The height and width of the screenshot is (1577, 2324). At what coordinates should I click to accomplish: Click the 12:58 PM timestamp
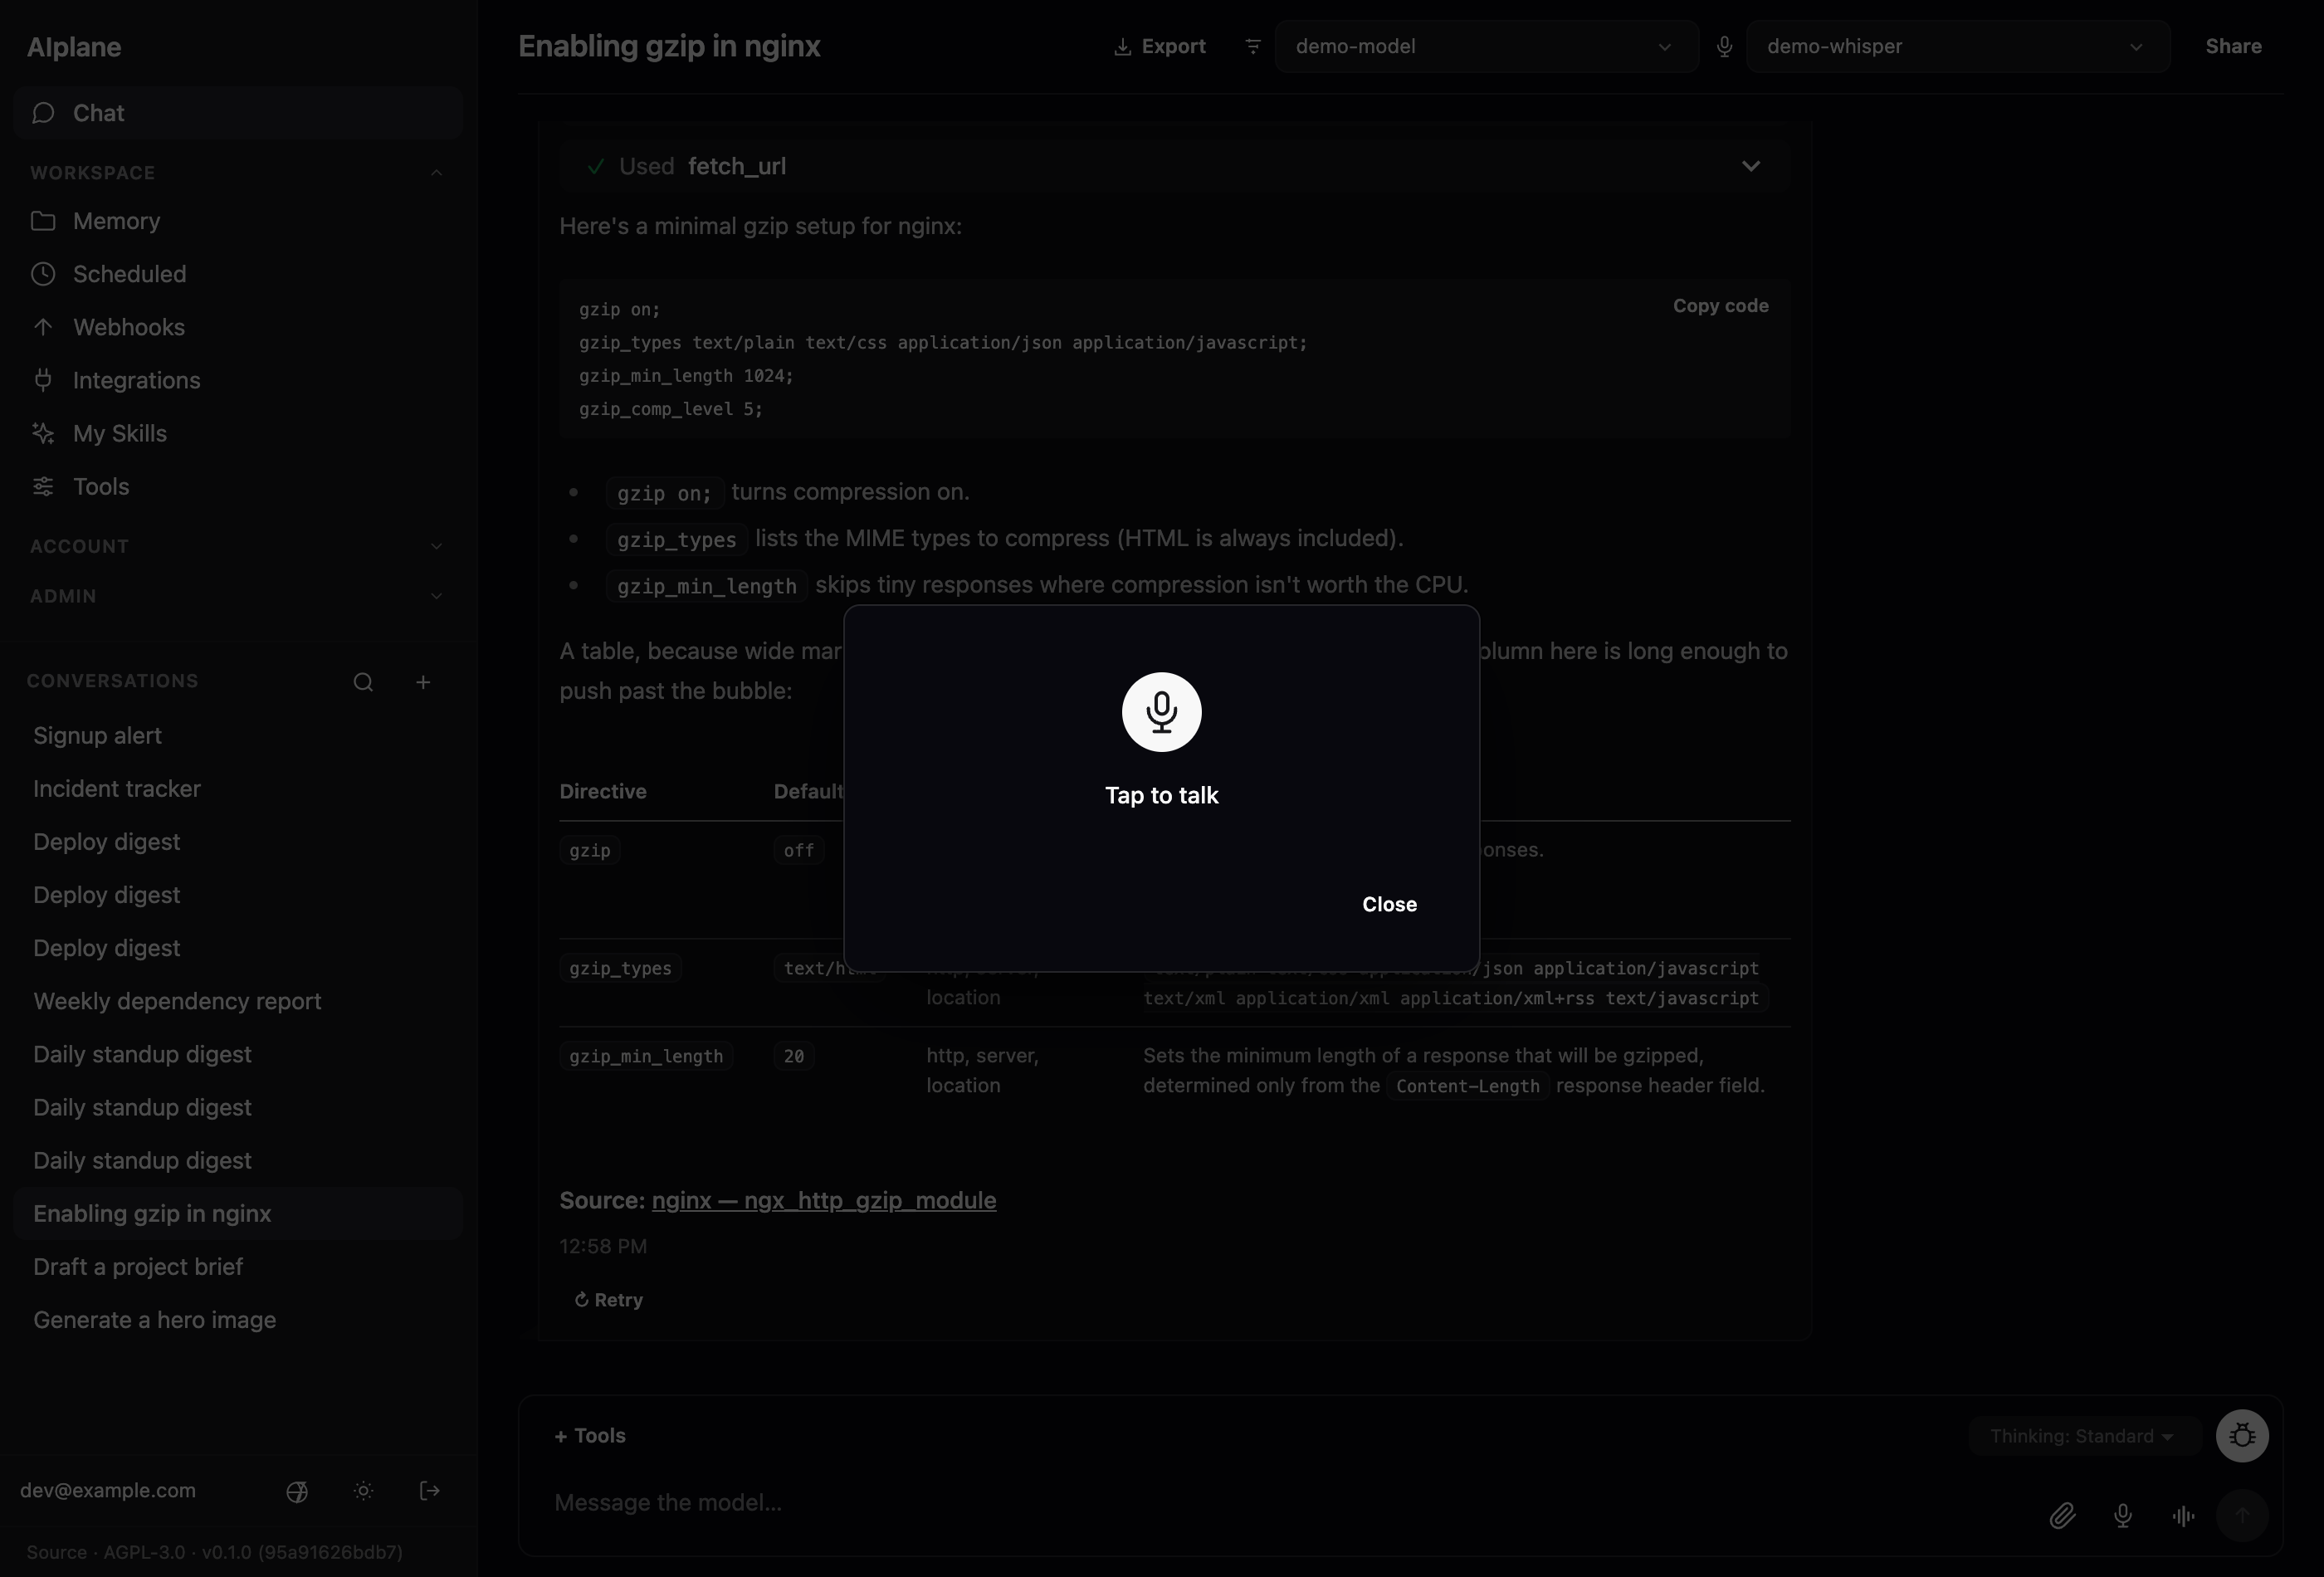coord(603,1246)
